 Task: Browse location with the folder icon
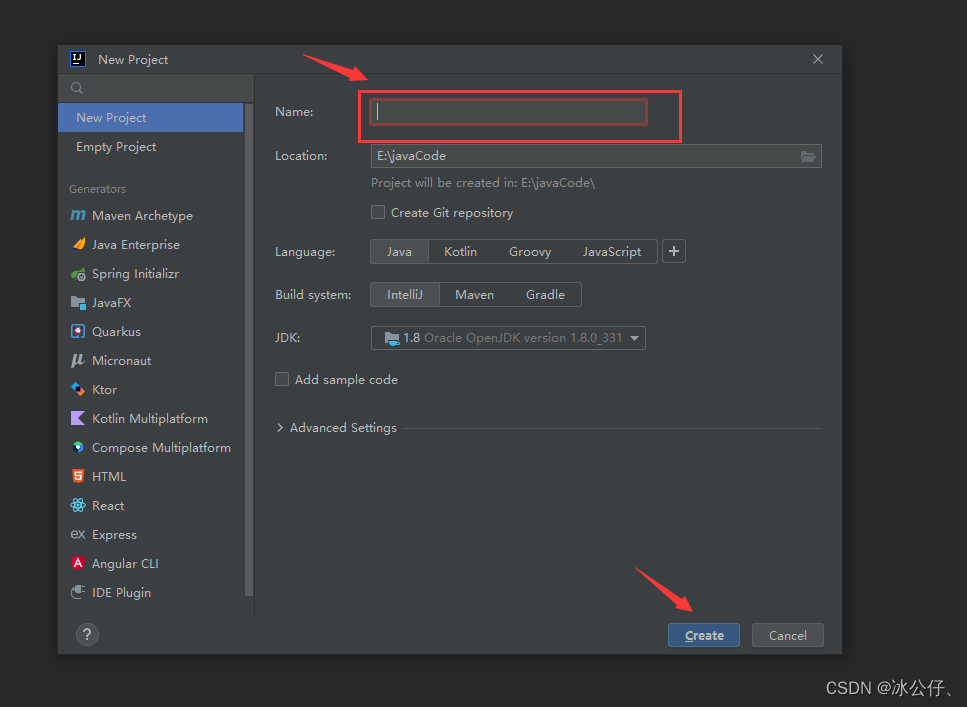(x=808, y=156)
